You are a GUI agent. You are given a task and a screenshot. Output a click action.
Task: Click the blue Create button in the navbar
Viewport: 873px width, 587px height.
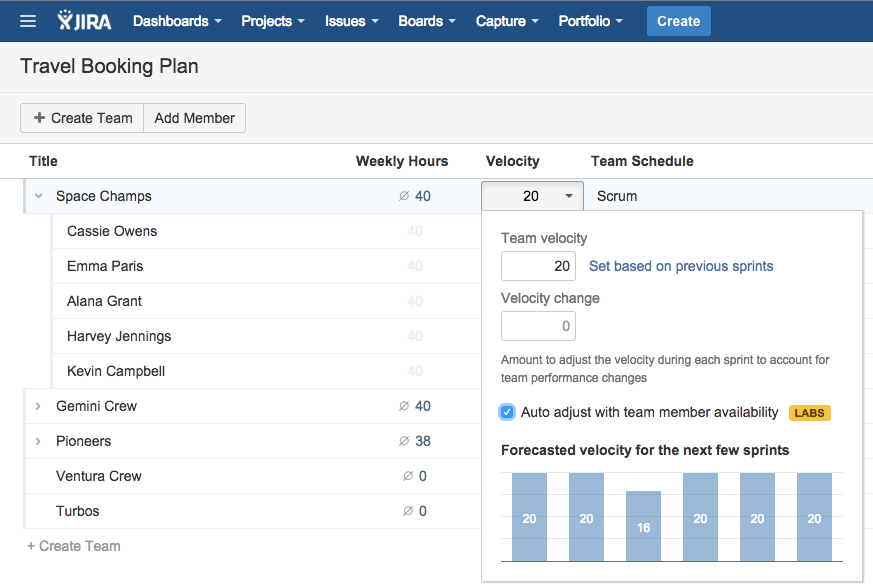click(x=678, y=20)
